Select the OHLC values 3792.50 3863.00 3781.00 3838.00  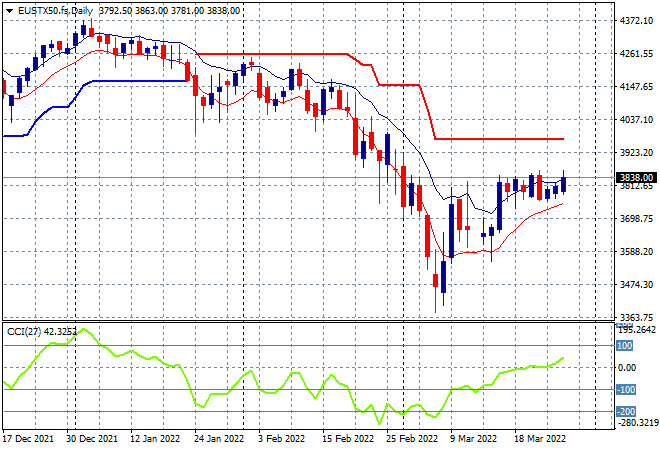pyautogui.click(x=170, y=11)
